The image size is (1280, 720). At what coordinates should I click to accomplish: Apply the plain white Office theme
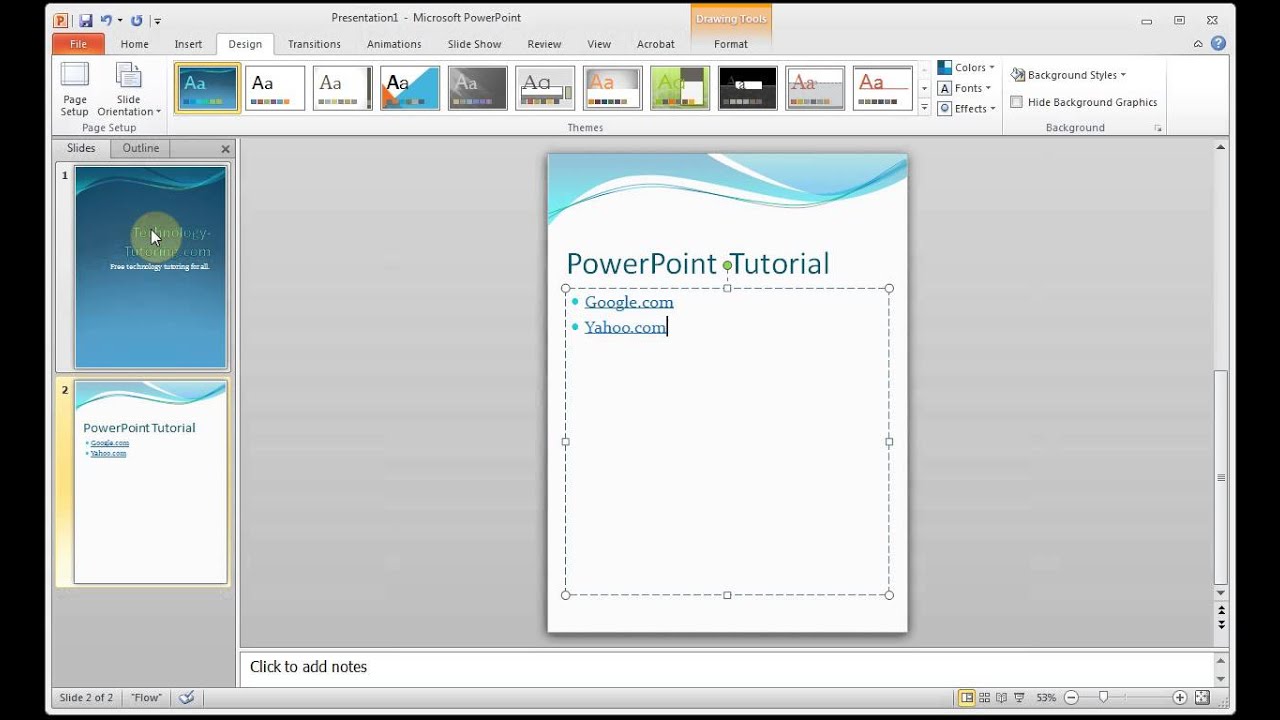click(x=275, y=88)
